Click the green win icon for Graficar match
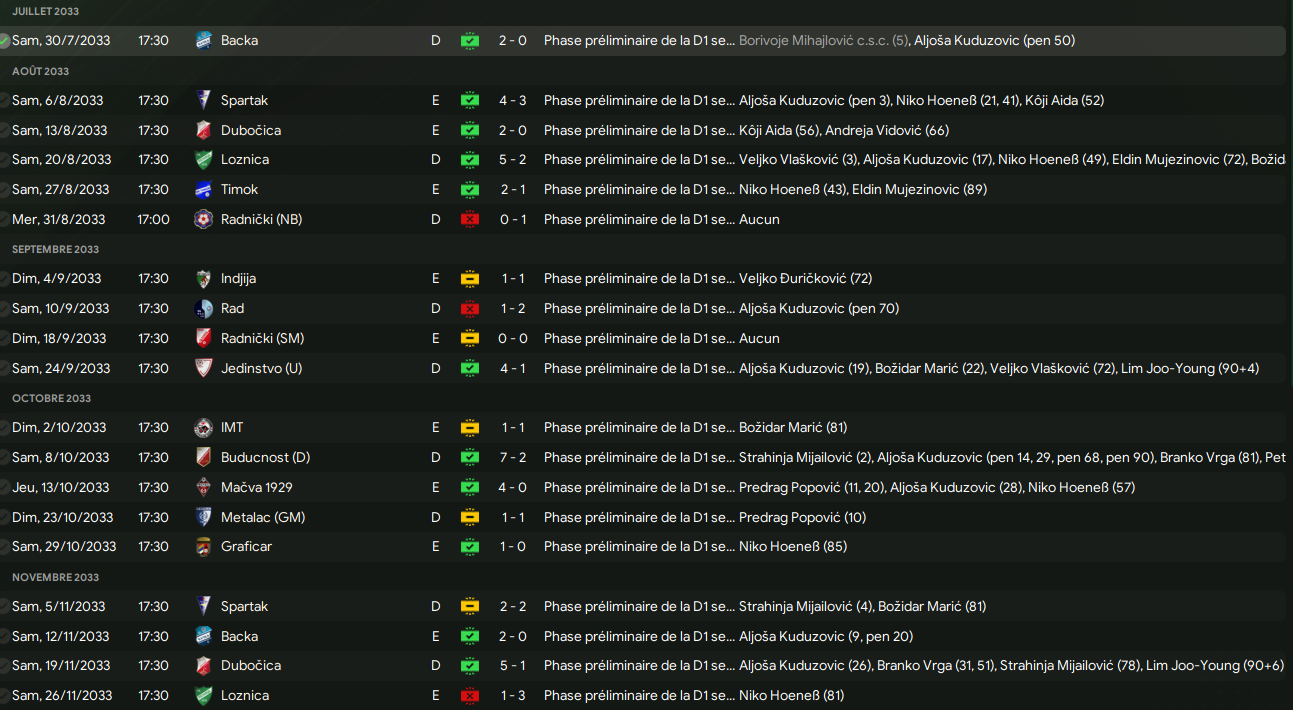 tap(469, 547)
